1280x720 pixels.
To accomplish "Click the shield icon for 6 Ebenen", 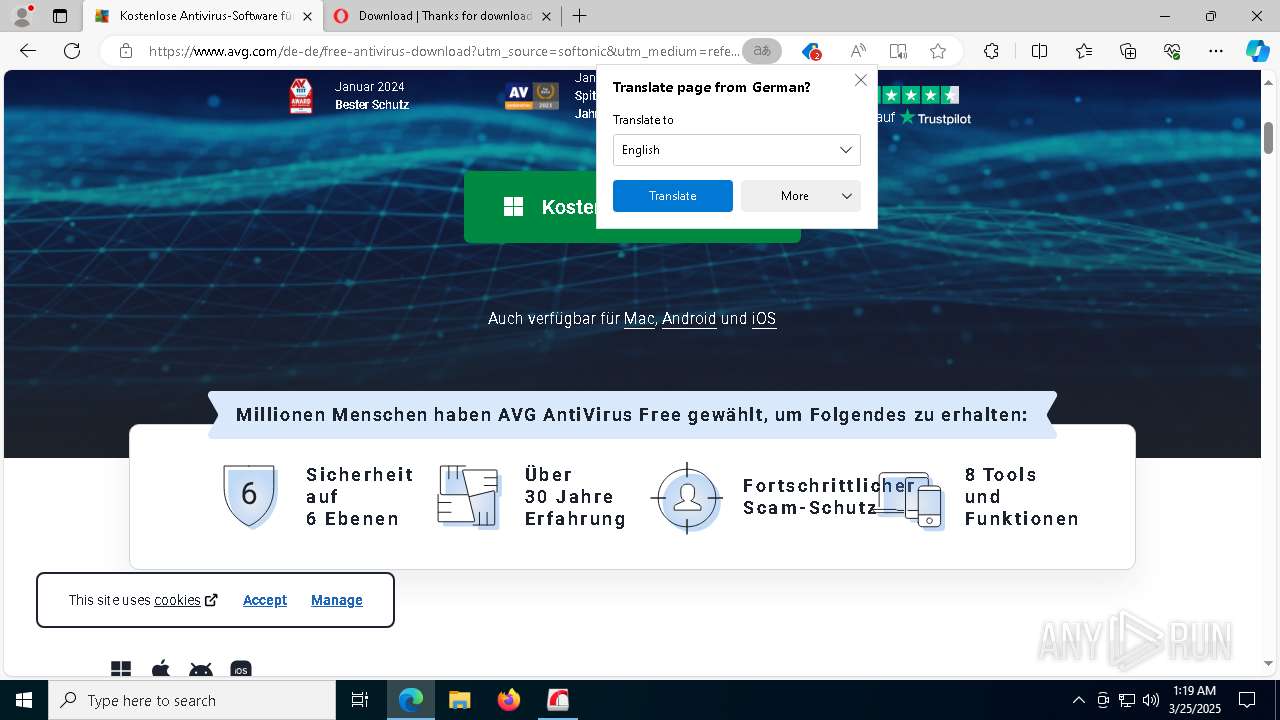I will [x=249, y=496].
